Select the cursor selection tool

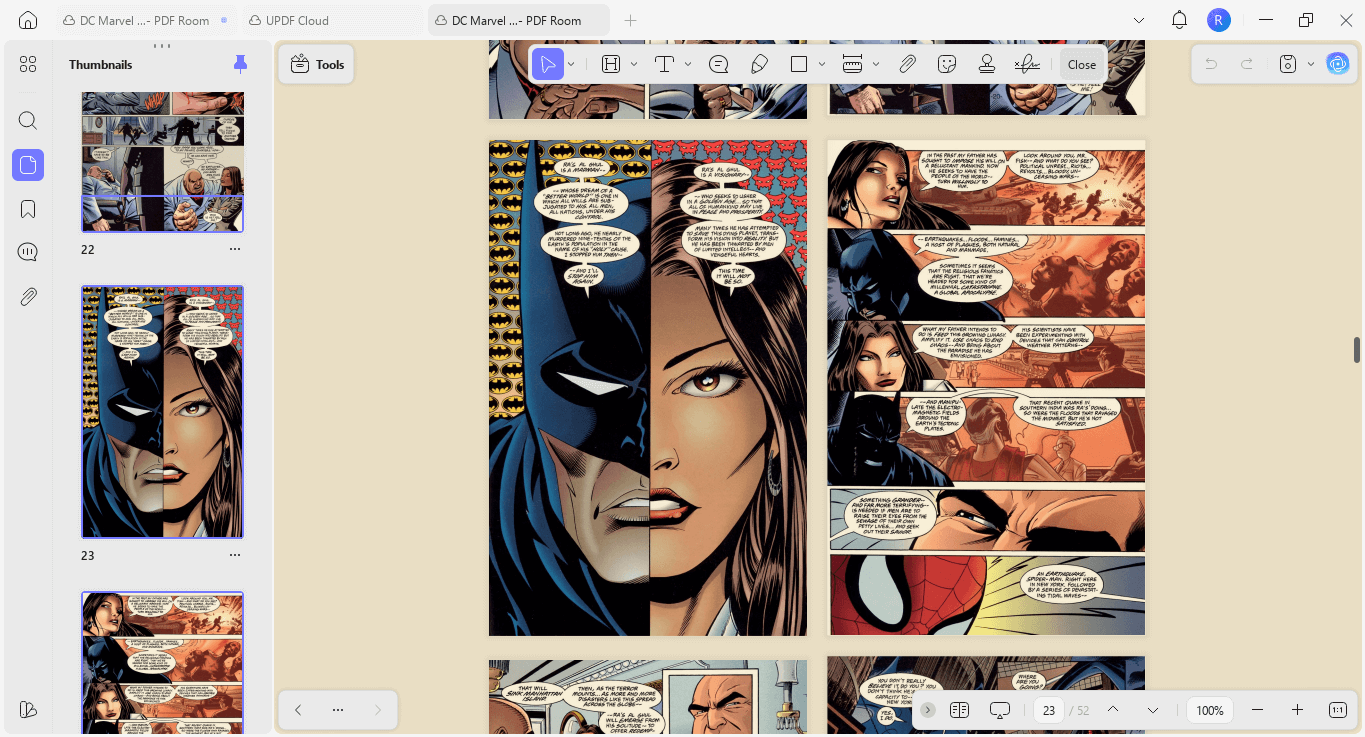(x=547, y=64)
